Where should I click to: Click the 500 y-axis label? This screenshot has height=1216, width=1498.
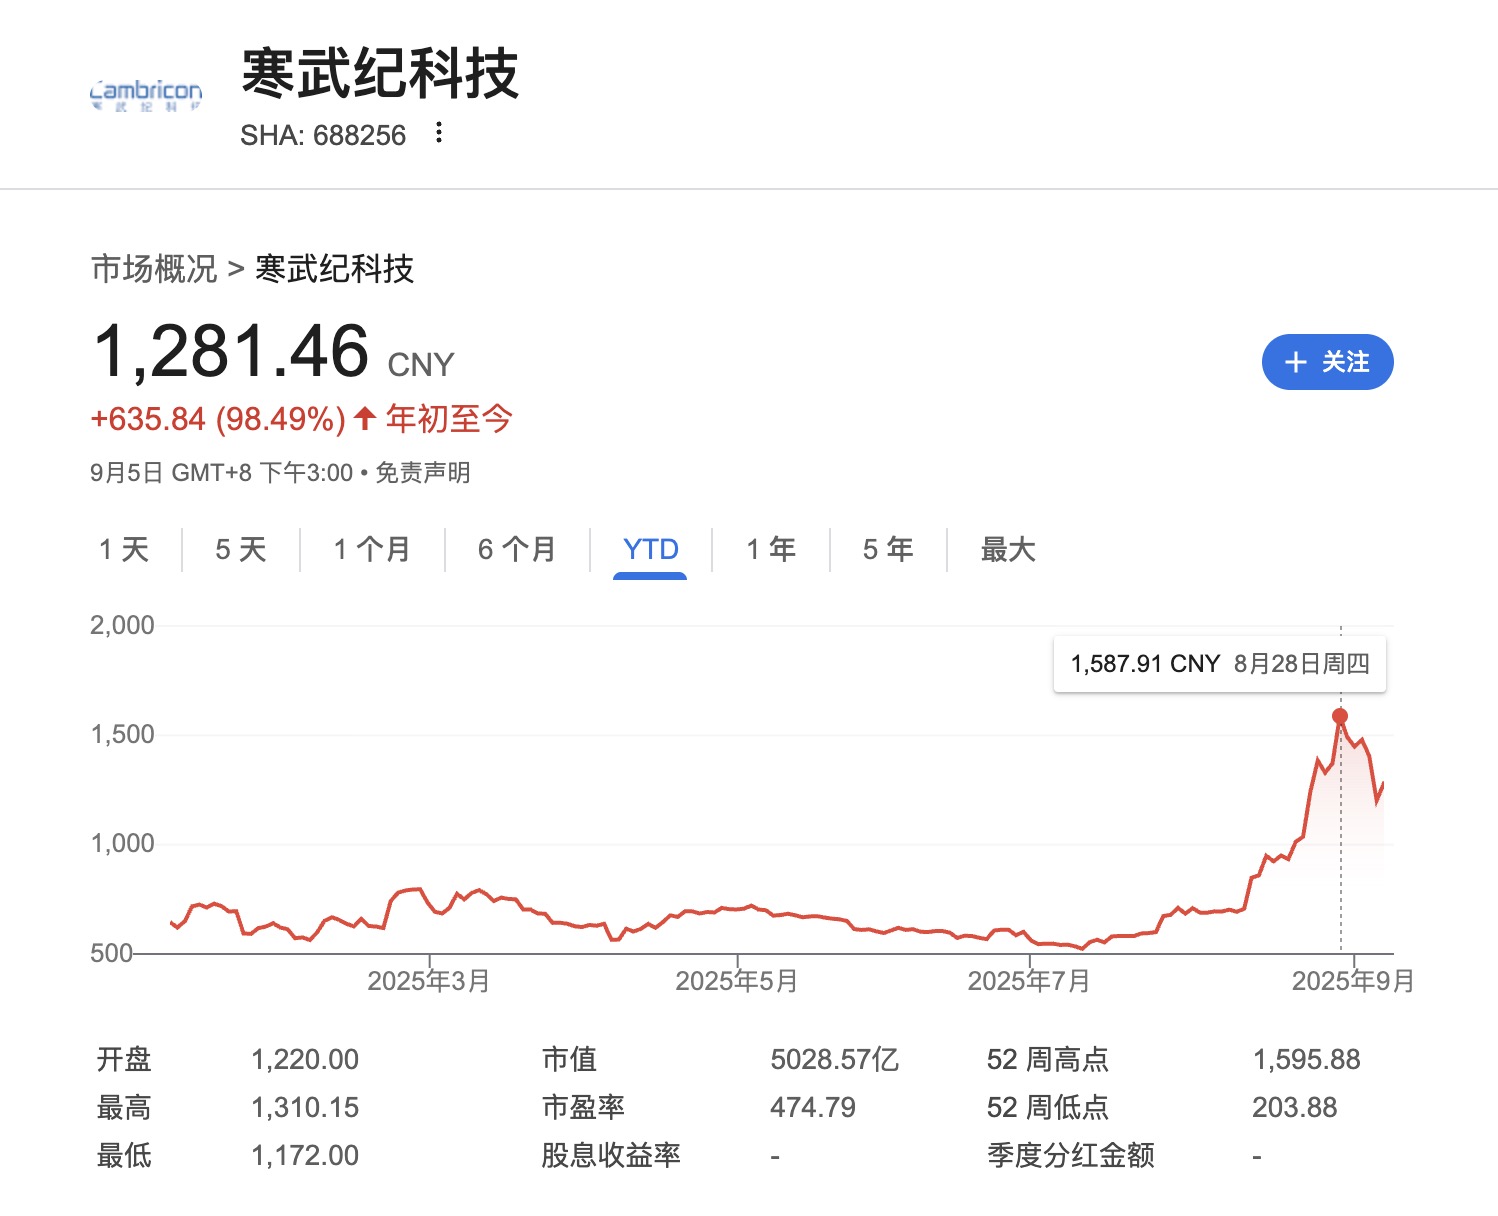[111, 953]
